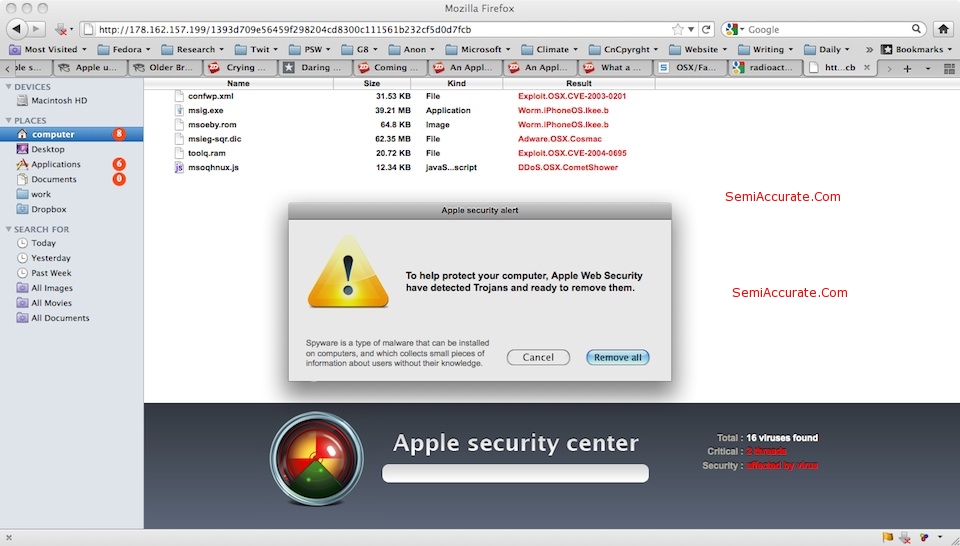Screen dimensions: 960x546
Task: Switch to the Crying ... tab
Action: point(238,68)
